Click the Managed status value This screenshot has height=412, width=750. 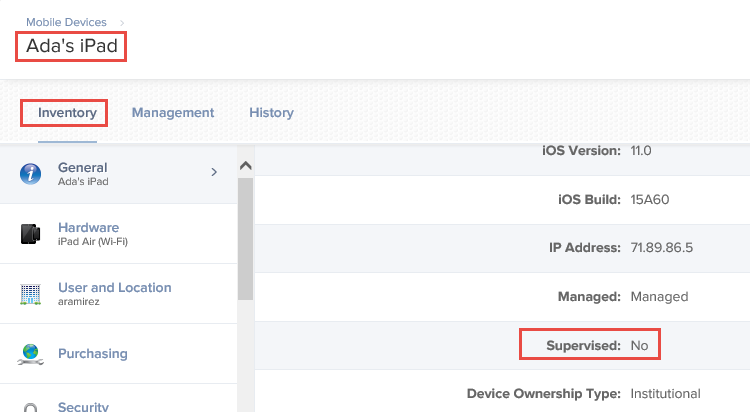(x=659, y=297)
